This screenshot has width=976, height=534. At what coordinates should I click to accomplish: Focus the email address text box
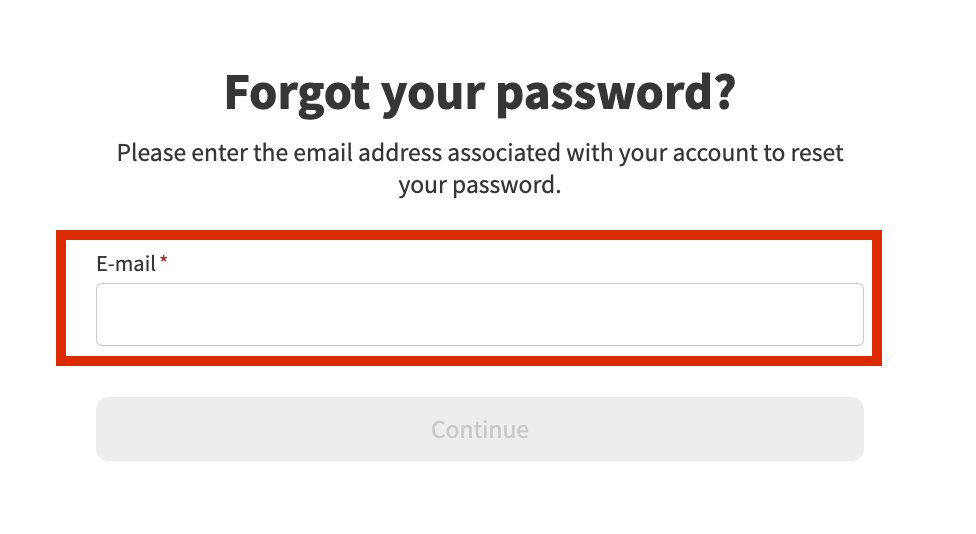pyautogui.click(x=479, y=315)
